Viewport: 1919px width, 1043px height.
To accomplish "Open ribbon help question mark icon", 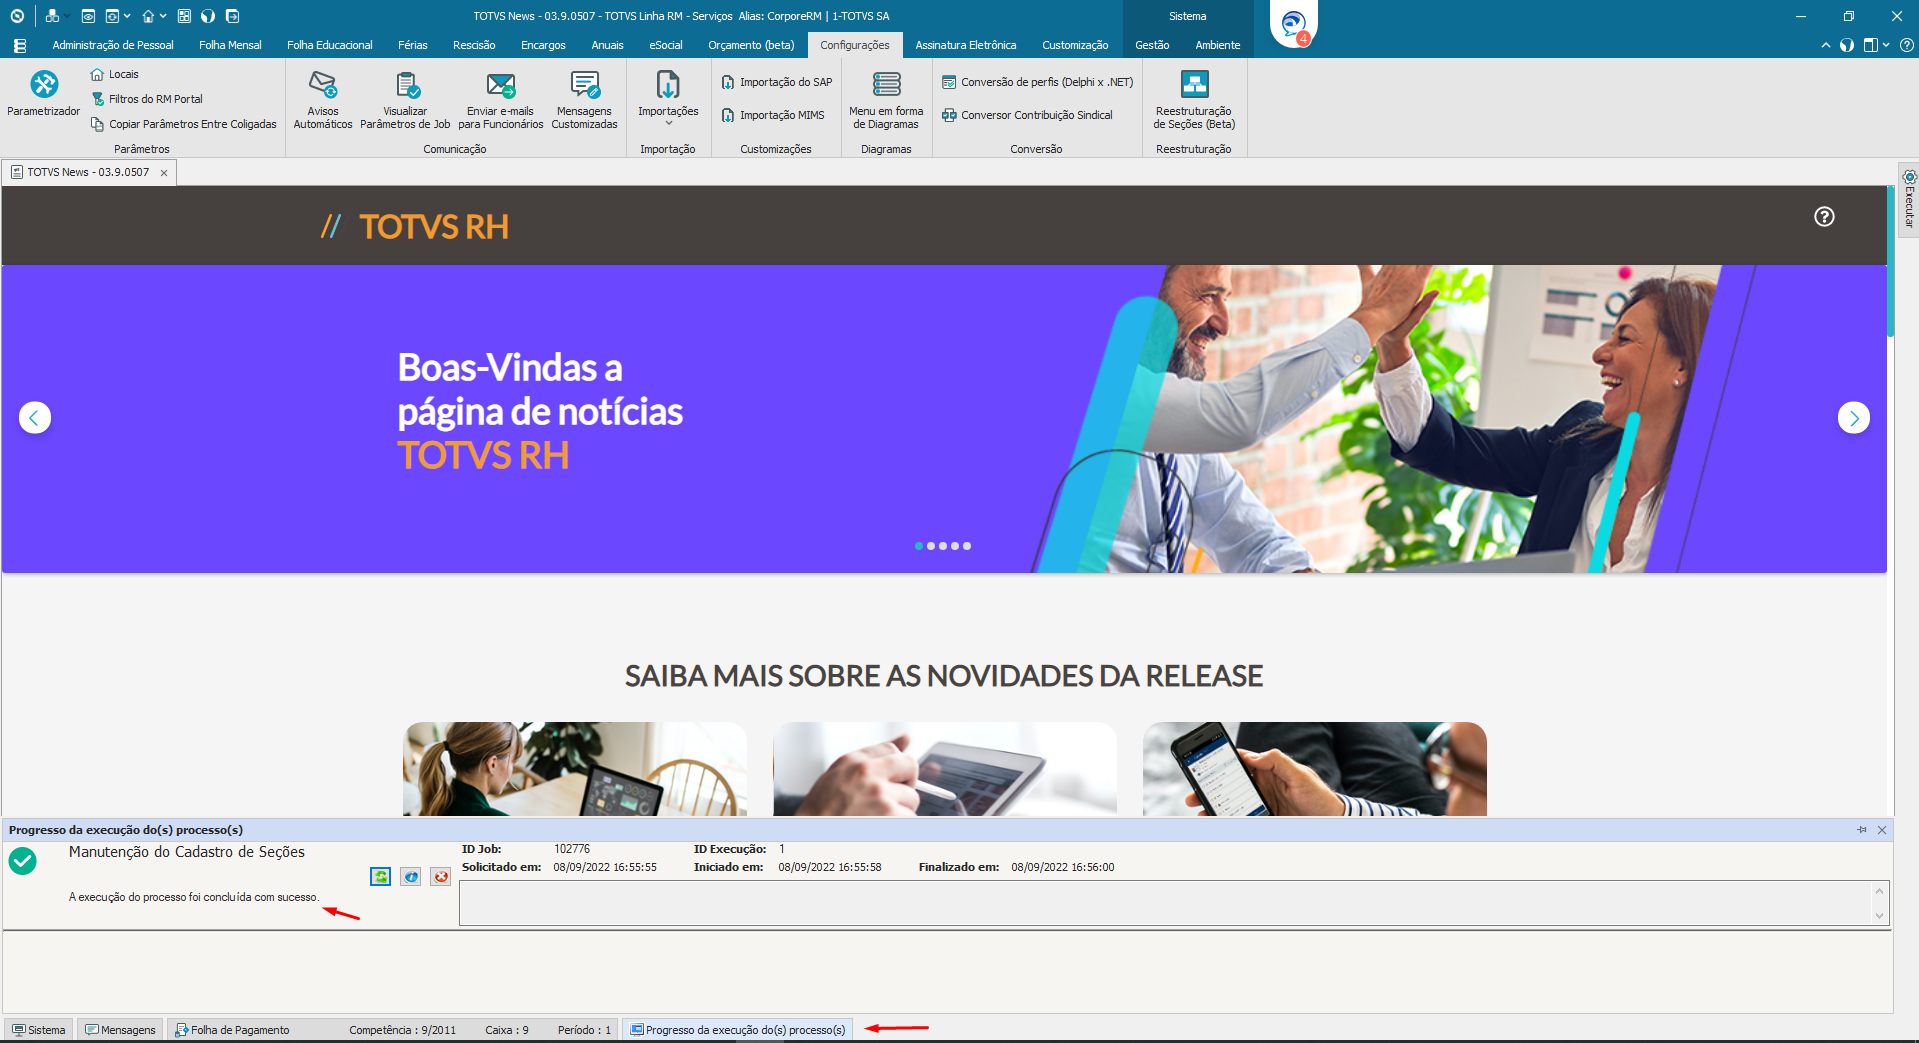I will pos(1907,45).
